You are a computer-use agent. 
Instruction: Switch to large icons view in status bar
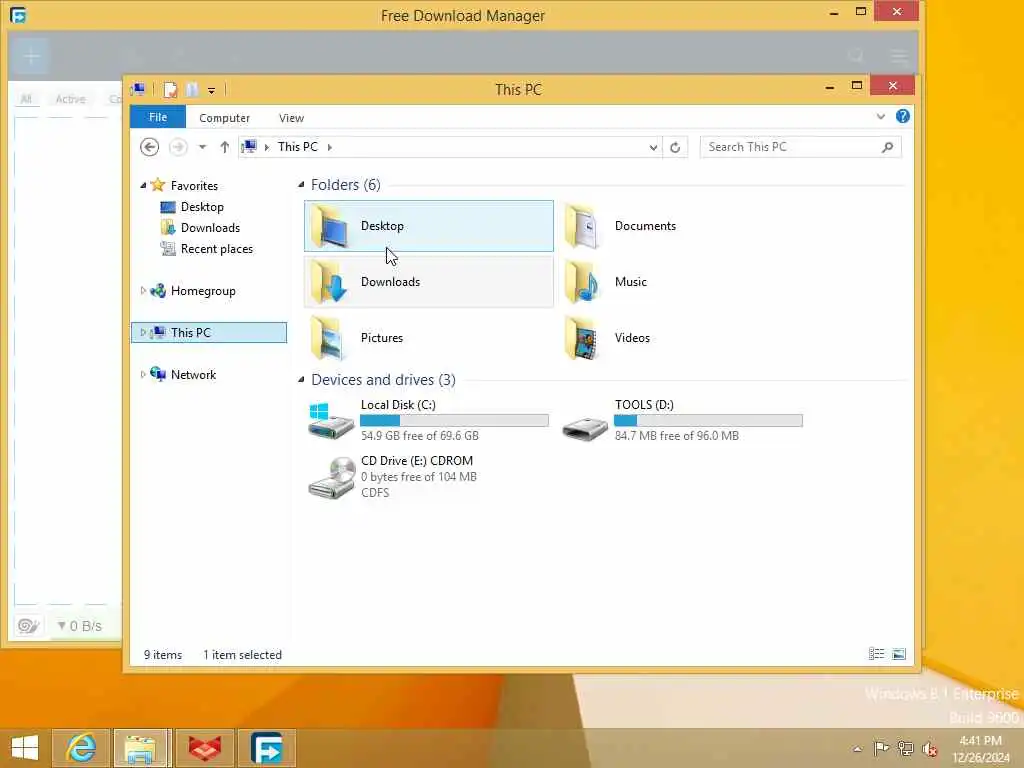point(899,654)
